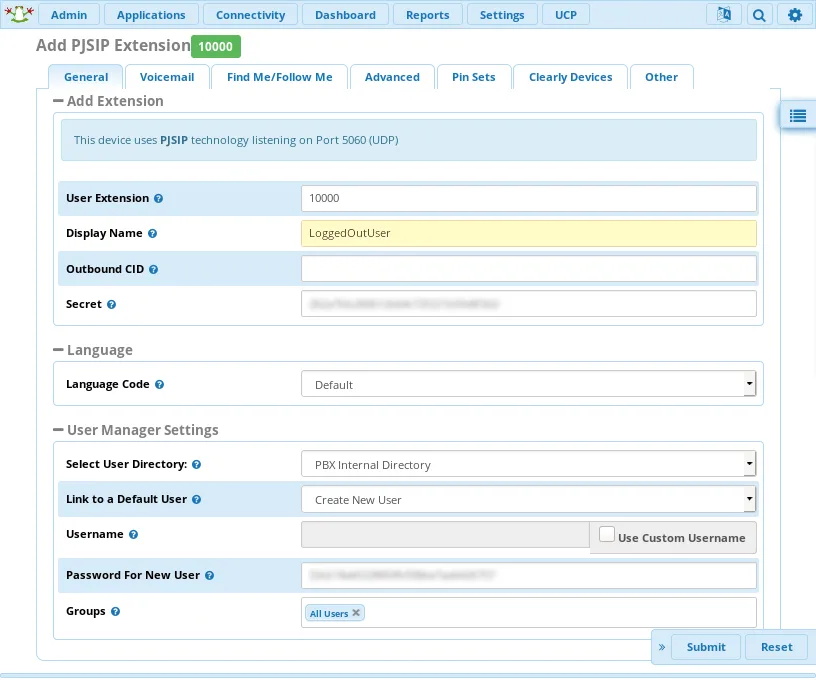The height and width of the screenshot is (680, 816).
Task: Switch to the Advanced tab
Action: click(x=392, y=77)
